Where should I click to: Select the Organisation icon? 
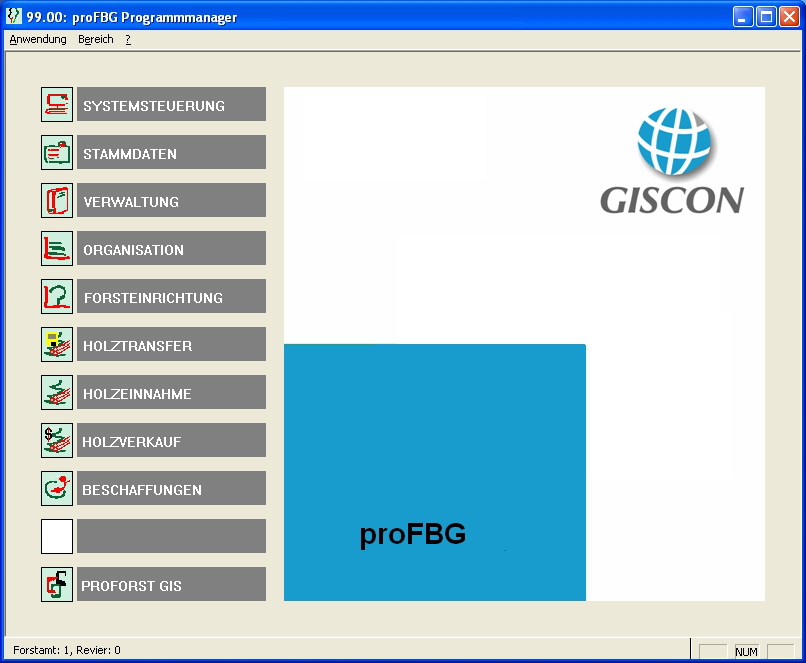56,247
